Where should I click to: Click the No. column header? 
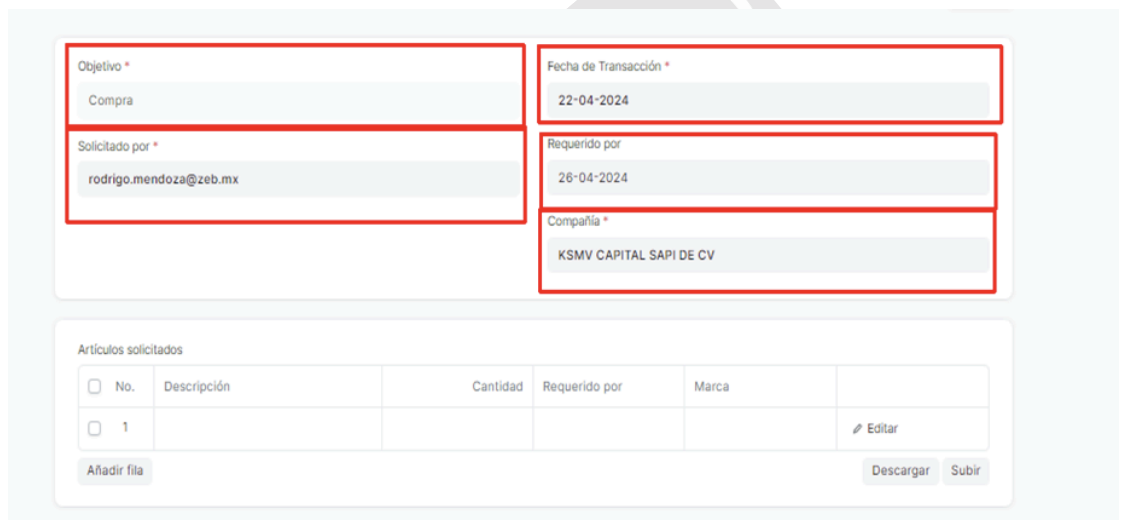(x=125, y=387)
